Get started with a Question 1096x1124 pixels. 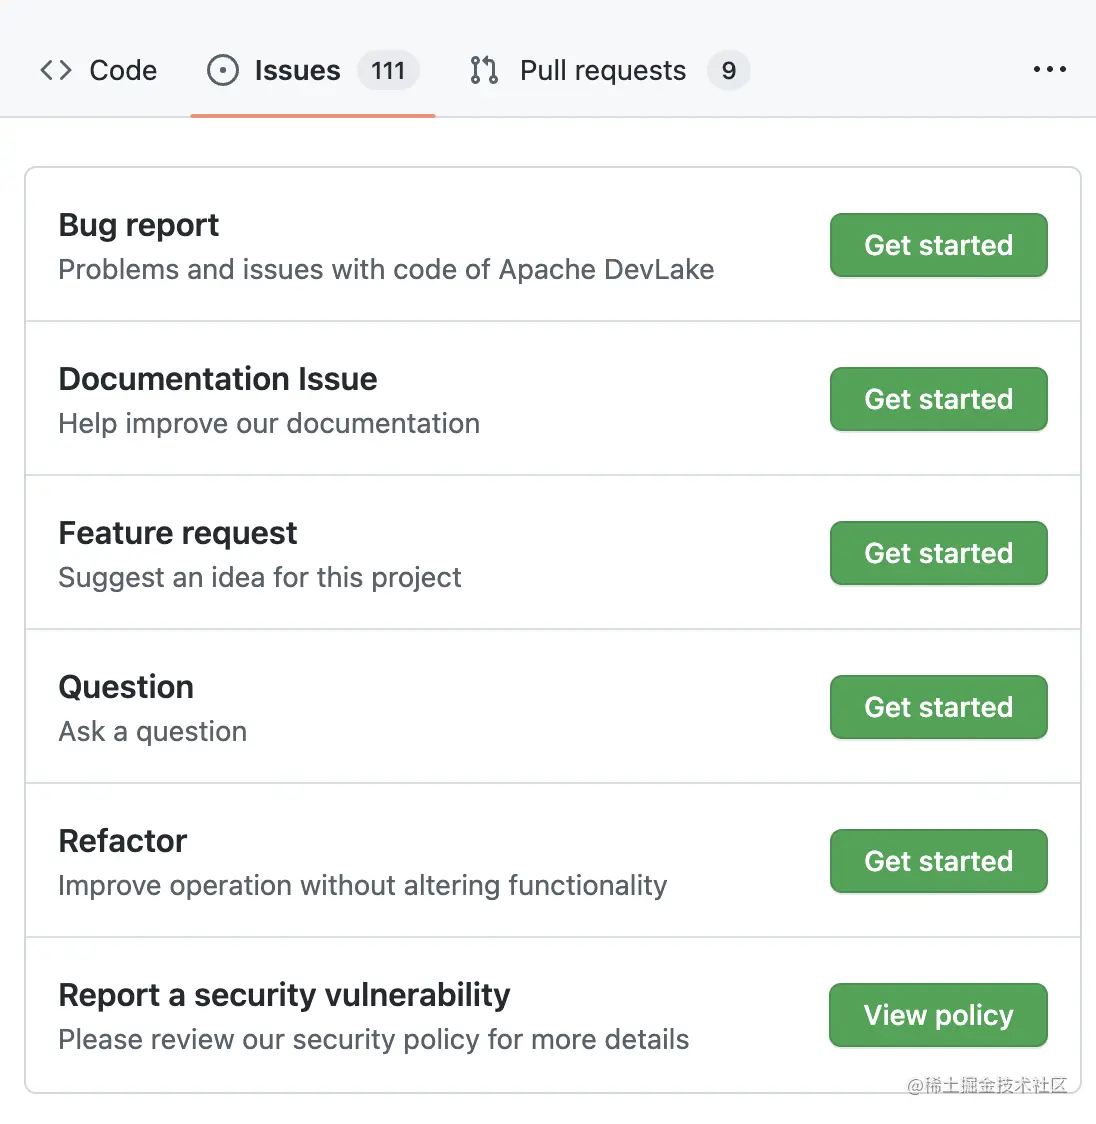(938, 707)
